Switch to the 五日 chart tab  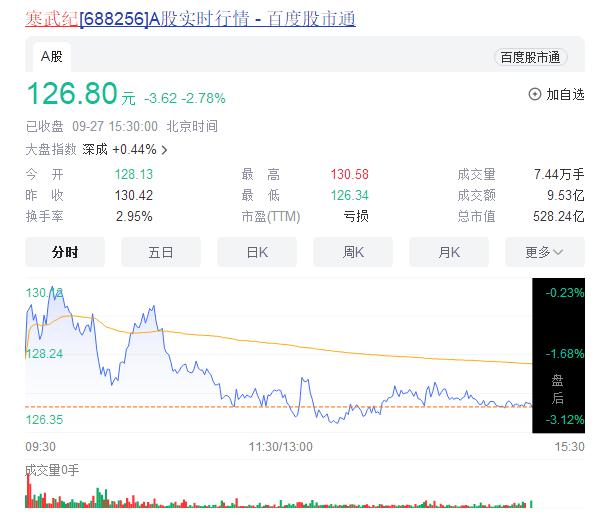click(161, 252)
